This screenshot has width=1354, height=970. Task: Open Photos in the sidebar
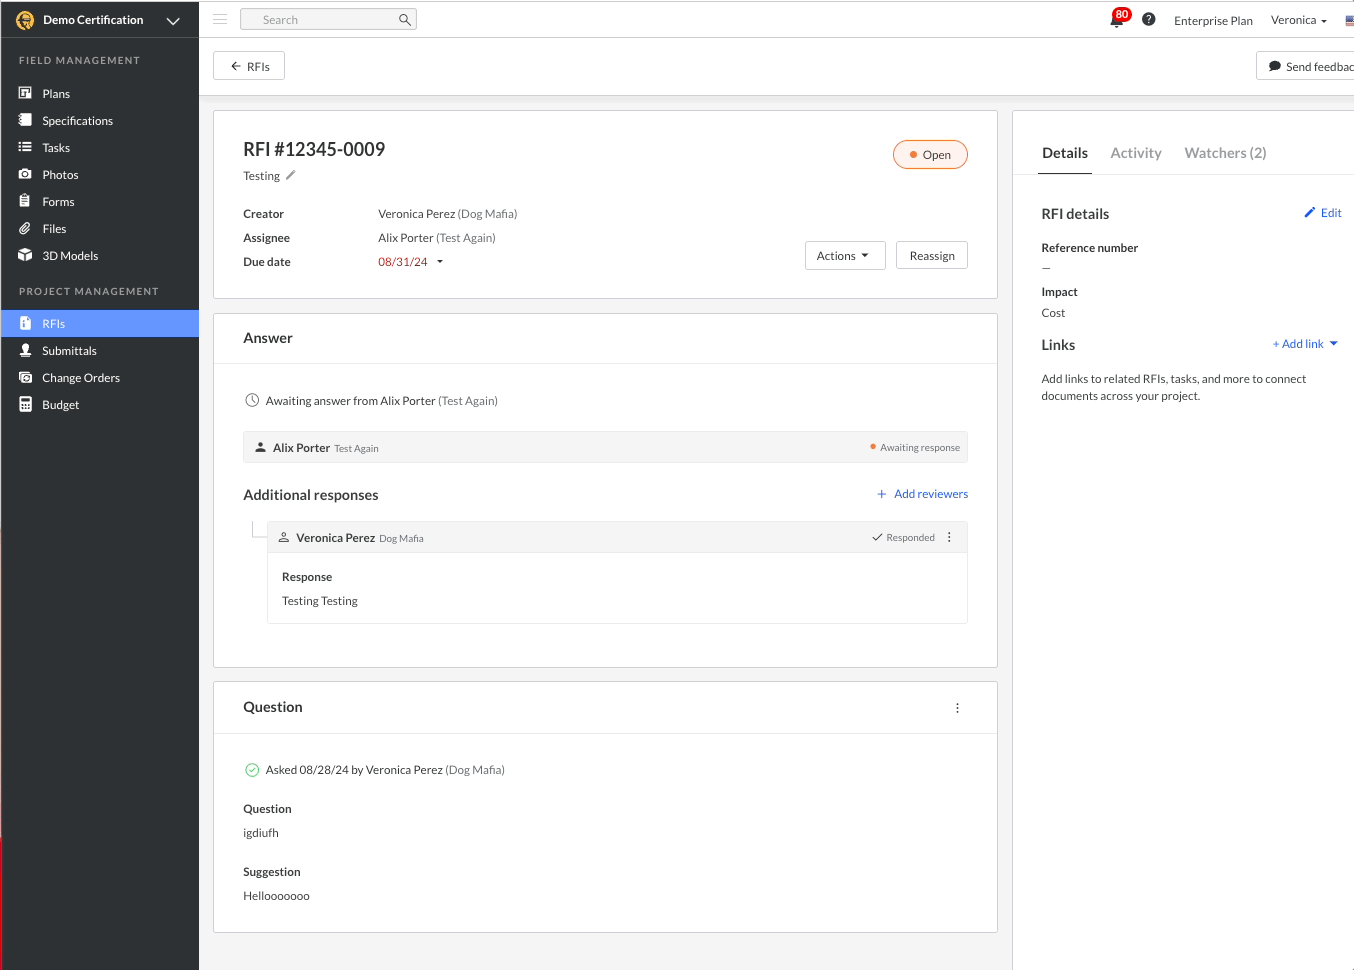pyautogui.click(x=60, y=175)
